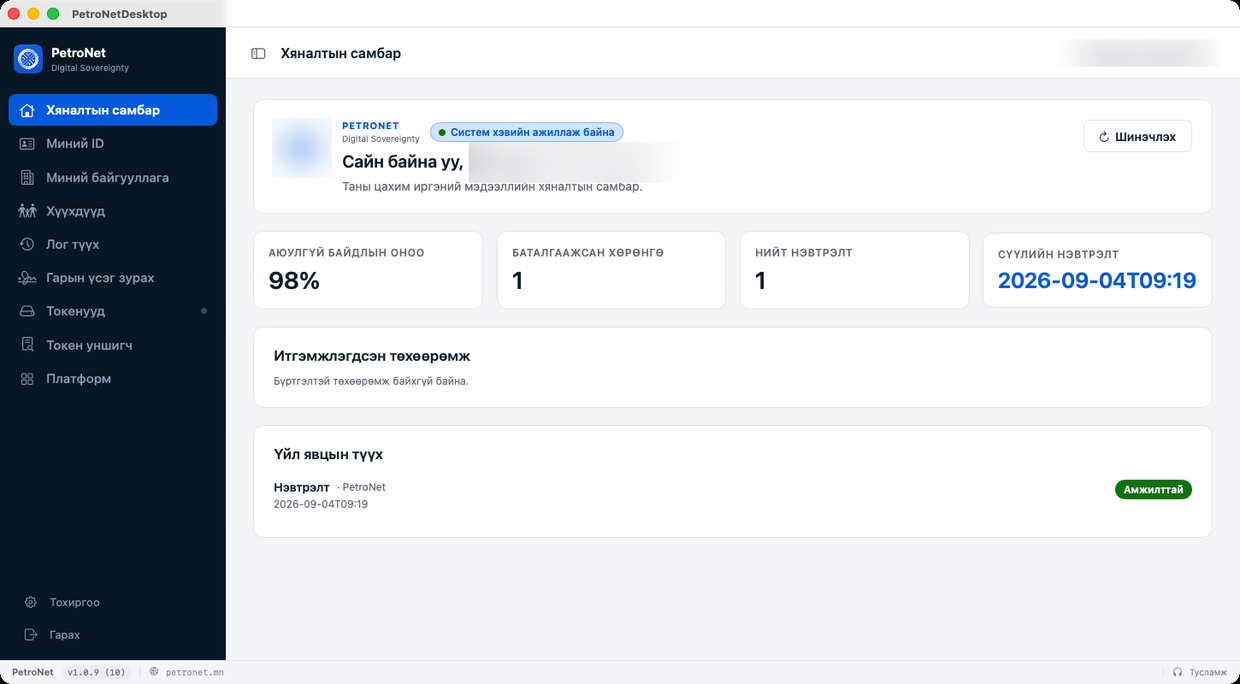Viewport: 1240px width, 684px height.
Task: Click the headset icon for Тусламж
Action: [x=1177, y=672]
